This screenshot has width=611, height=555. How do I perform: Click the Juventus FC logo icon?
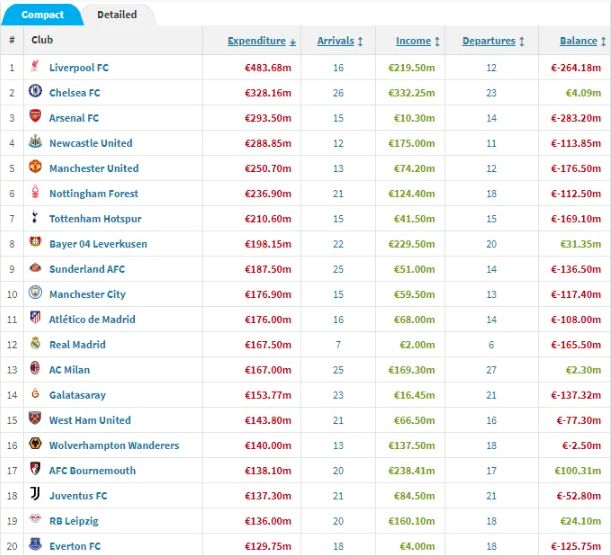click(x=35, y=494)
